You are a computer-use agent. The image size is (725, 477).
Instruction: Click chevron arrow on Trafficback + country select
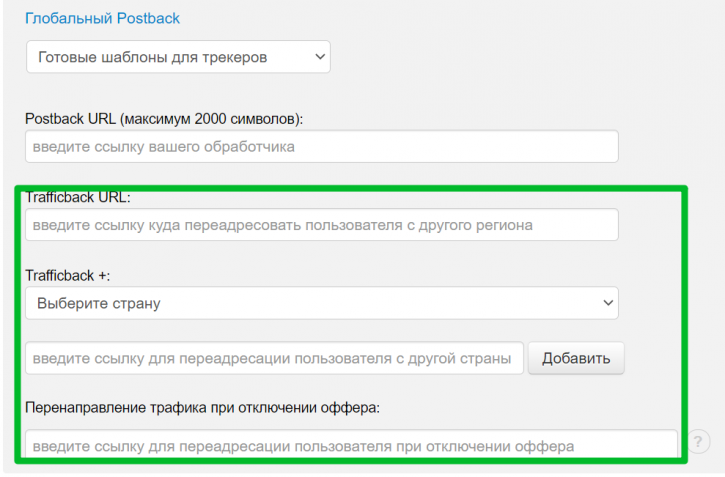click(x=608, y=303)
